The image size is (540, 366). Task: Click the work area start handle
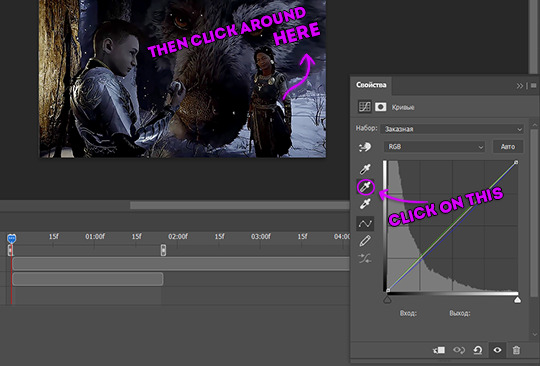click(x=10, y=250)
